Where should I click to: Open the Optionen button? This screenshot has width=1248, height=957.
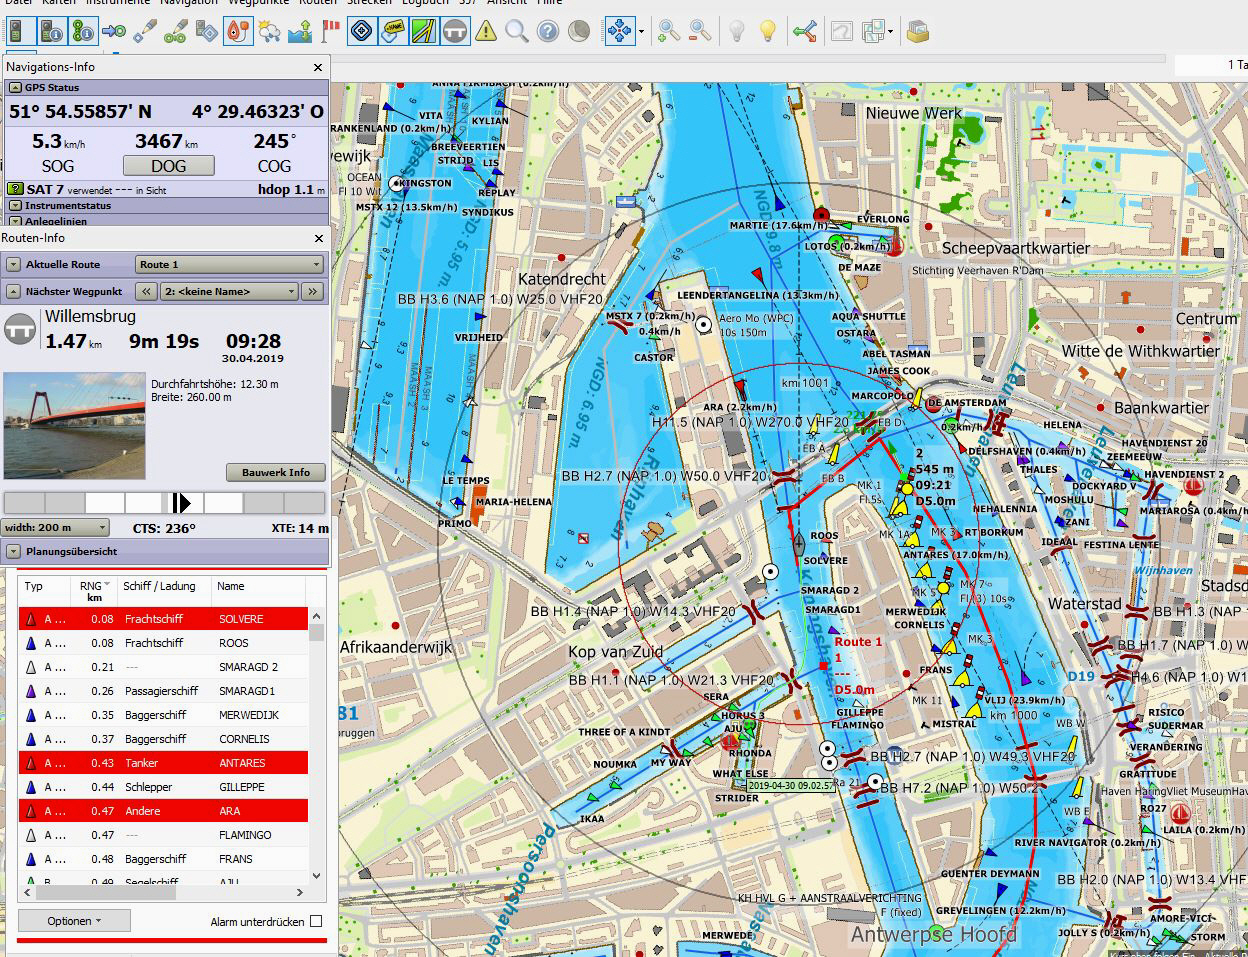(74, 921)
